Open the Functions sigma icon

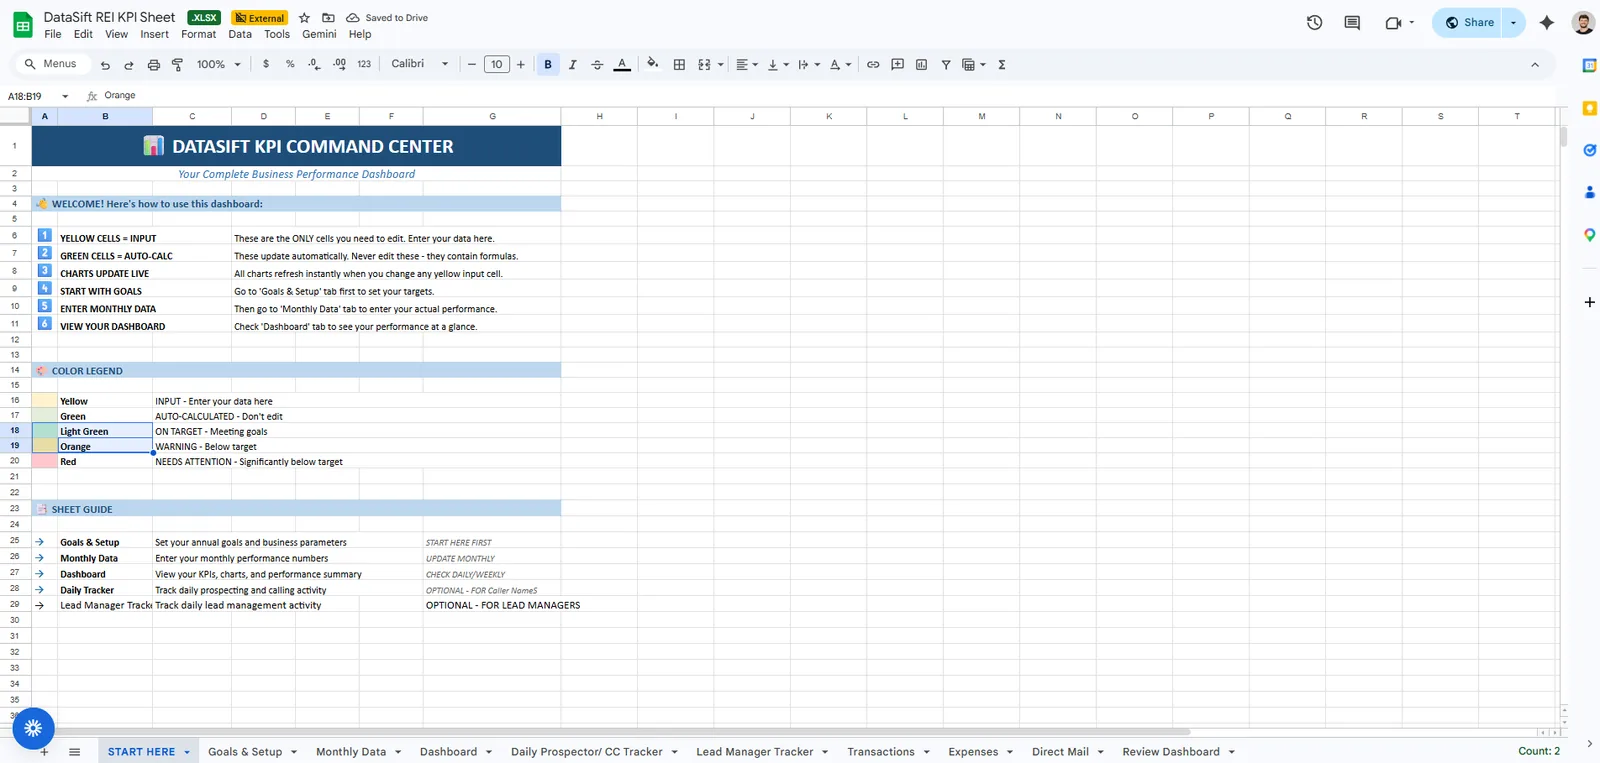pyautogui.click(x=1002, y=64)
